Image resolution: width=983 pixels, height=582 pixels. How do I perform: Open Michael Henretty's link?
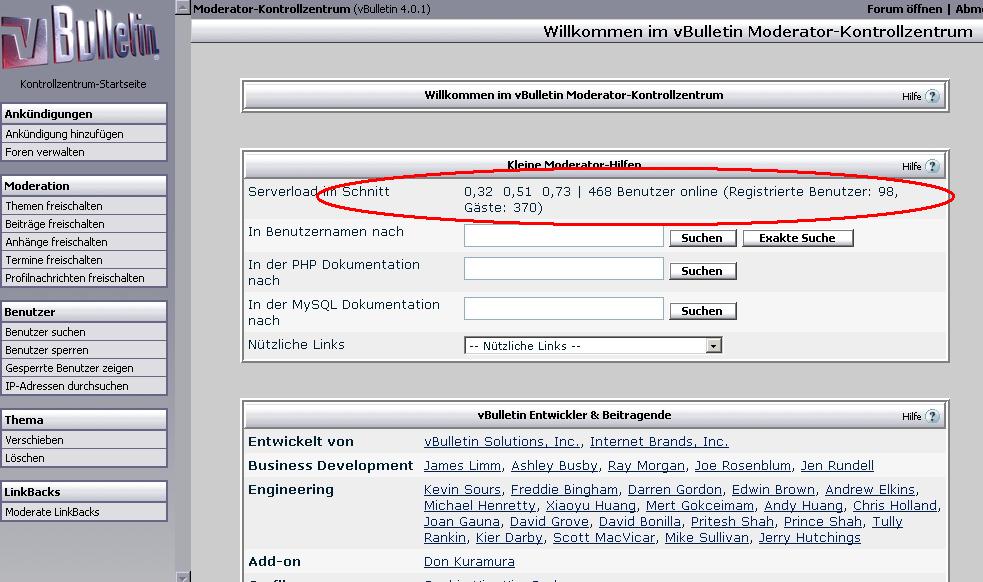point(480,506)
